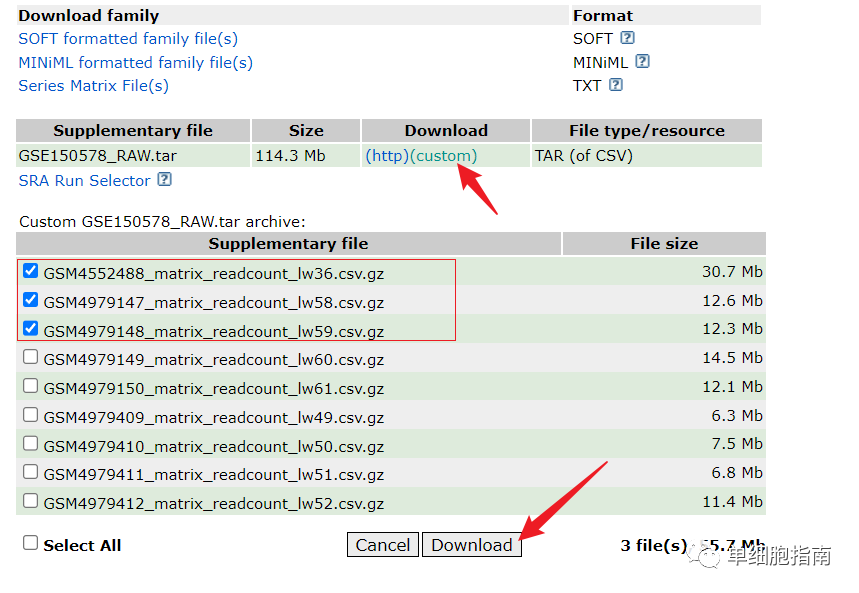Open the TXT format help icon
This screenshot has width=859, height=593.
click(616, 85)
